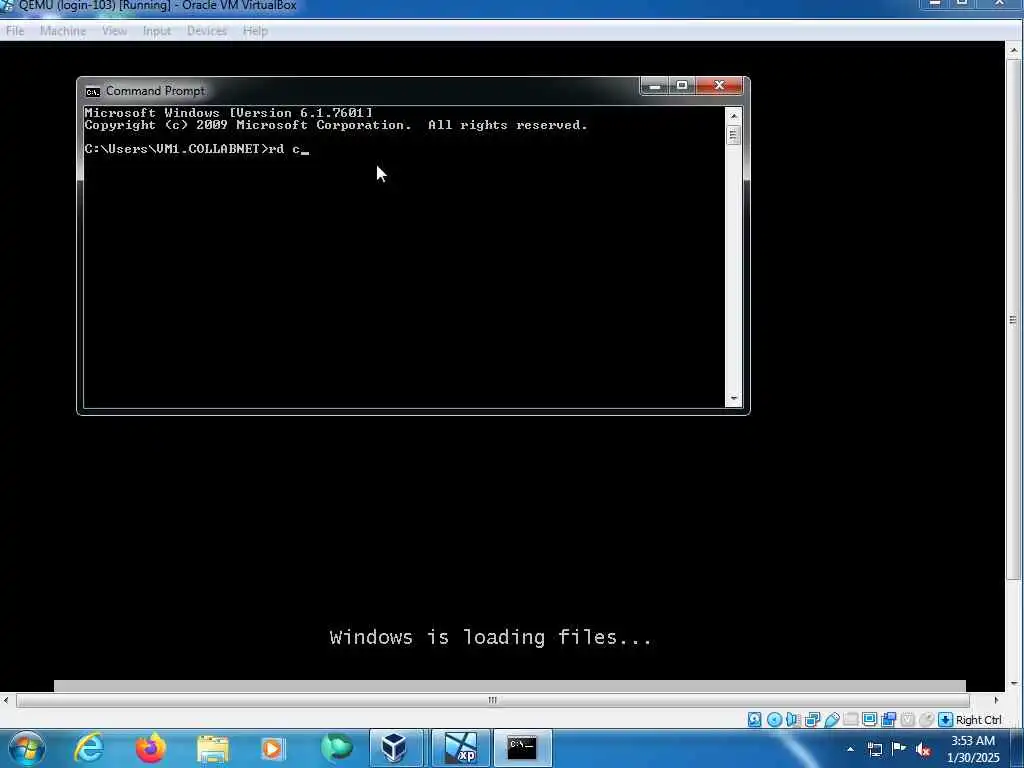1024x768 pixels.
Task: Open the green bird application on taskbar
Action: point(336,748)
